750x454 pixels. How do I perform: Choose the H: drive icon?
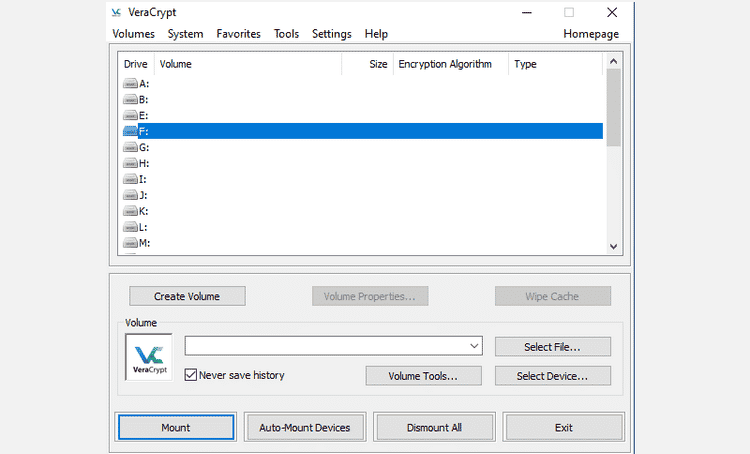(130, 163)
